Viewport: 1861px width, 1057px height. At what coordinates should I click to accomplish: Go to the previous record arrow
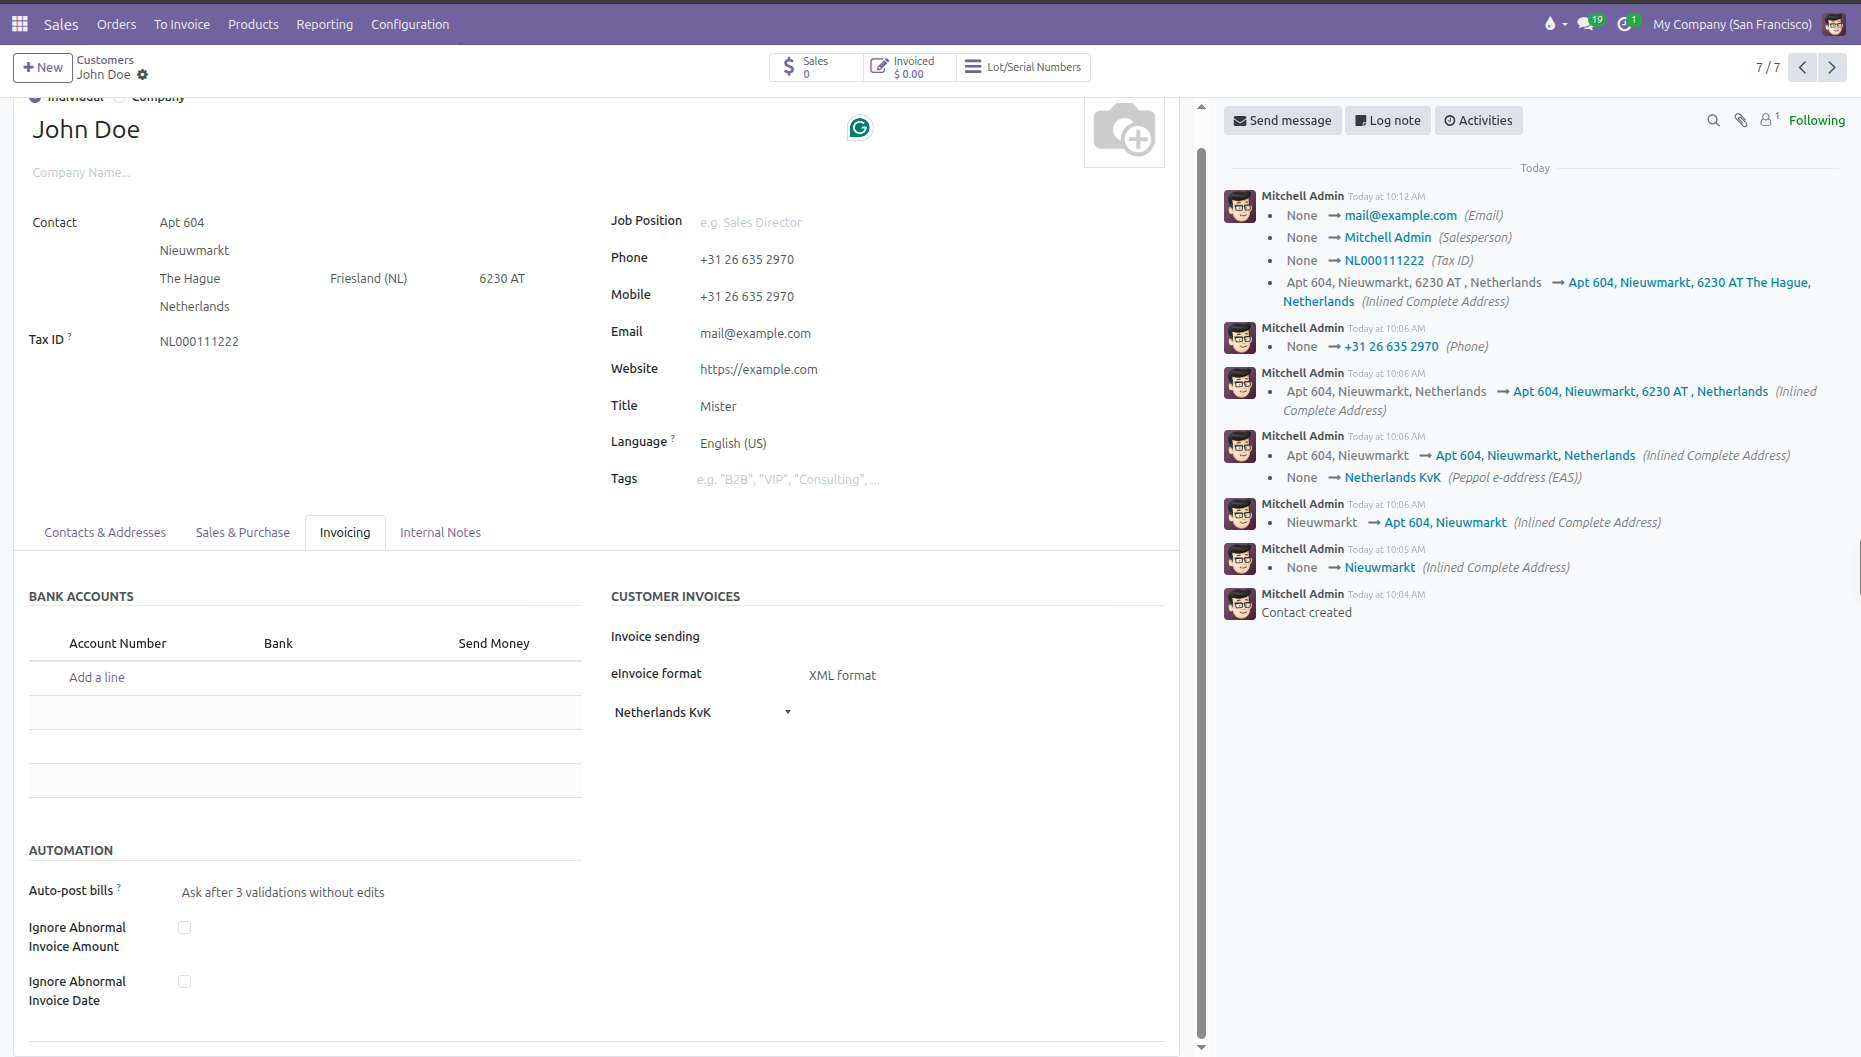[x=1802, y=67]
